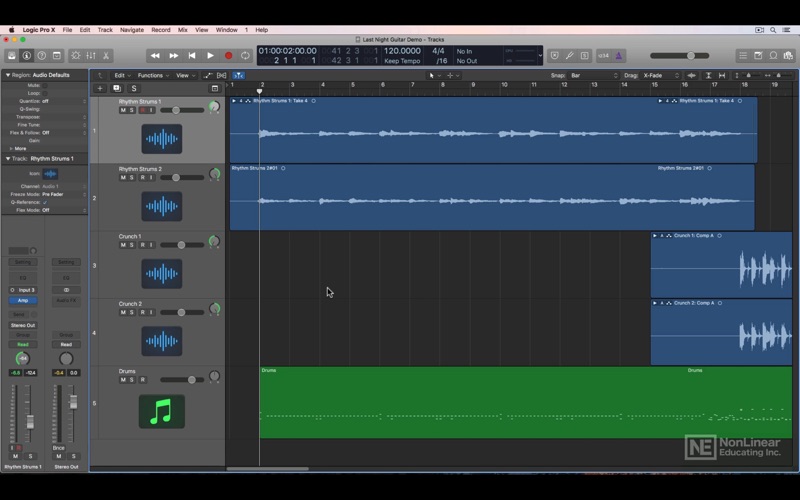Start playback with the Play button

(x=210, y=56)
